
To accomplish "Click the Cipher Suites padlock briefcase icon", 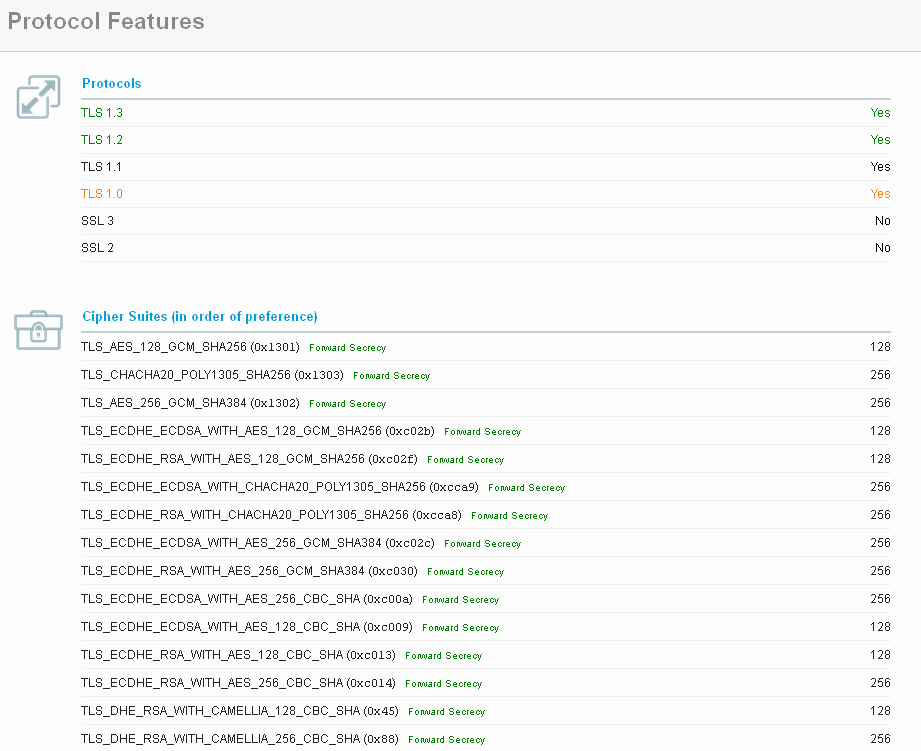I will [38, 329].
